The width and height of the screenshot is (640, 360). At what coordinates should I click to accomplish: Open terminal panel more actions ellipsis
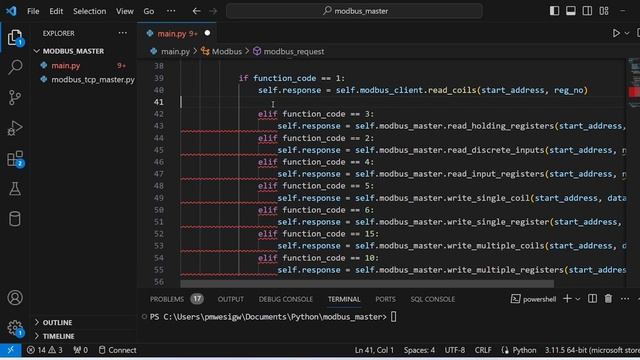coord(625,299)
